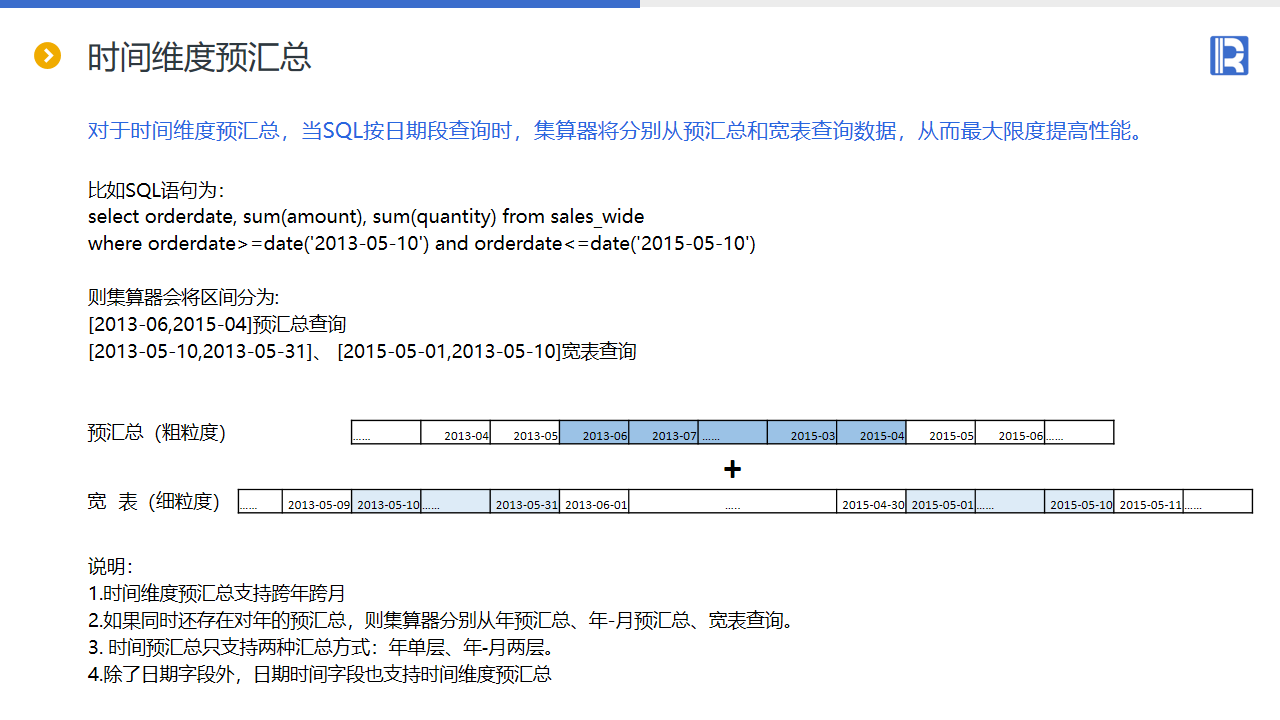Click the row label 预汇总（粗粒度）
Image resolution: width=1280 pixels, height=720 pixels.
[157, 433]
